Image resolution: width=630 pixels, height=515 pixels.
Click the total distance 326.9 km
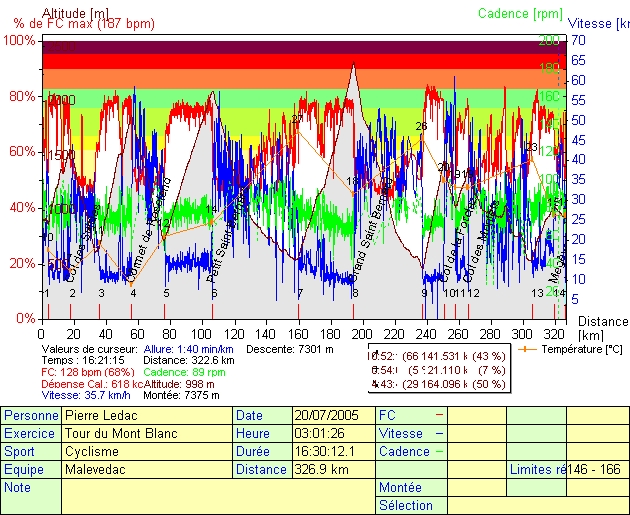[321, 470]
